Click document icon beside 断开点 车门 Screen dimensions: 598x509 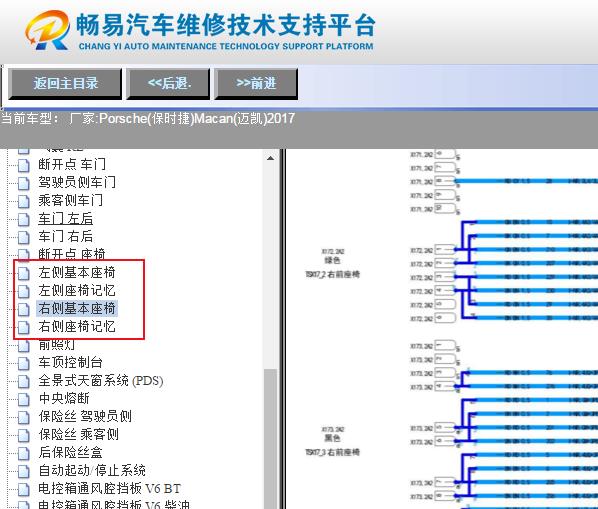pyautogui.click(x=24, y=165)
